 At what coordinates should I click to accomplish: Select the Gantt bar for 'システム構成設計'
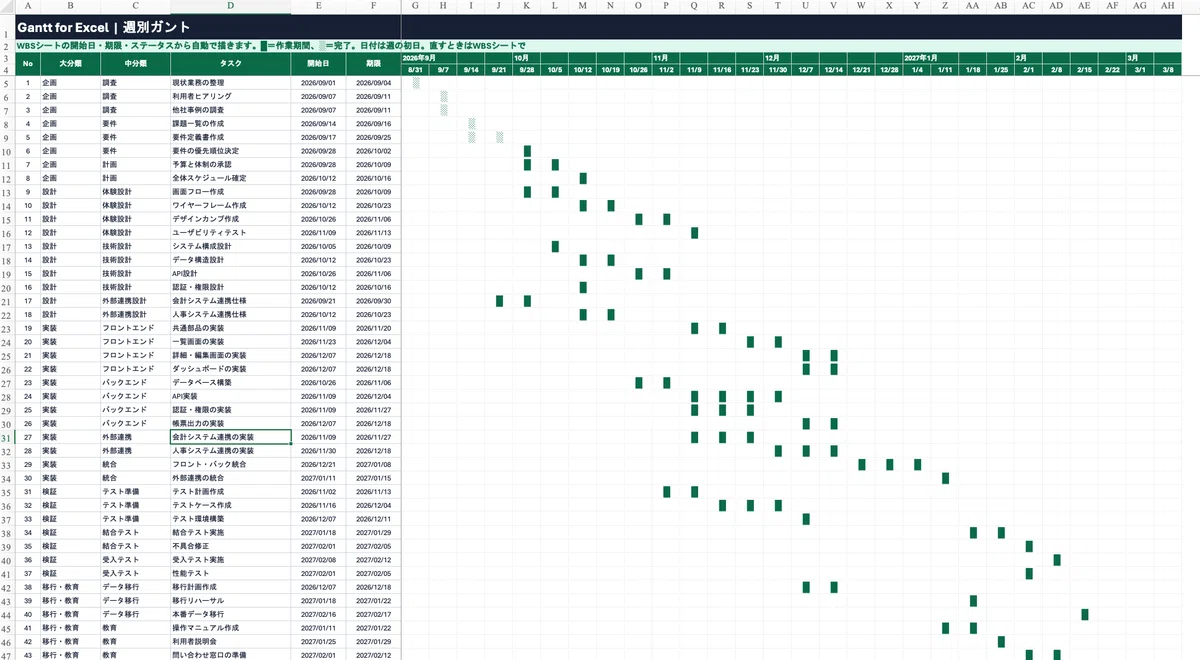coord(555,246)
